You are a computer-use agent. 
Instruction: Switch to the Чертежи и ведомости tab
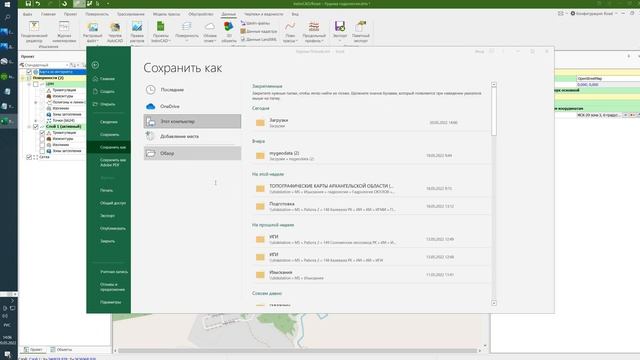264,14
